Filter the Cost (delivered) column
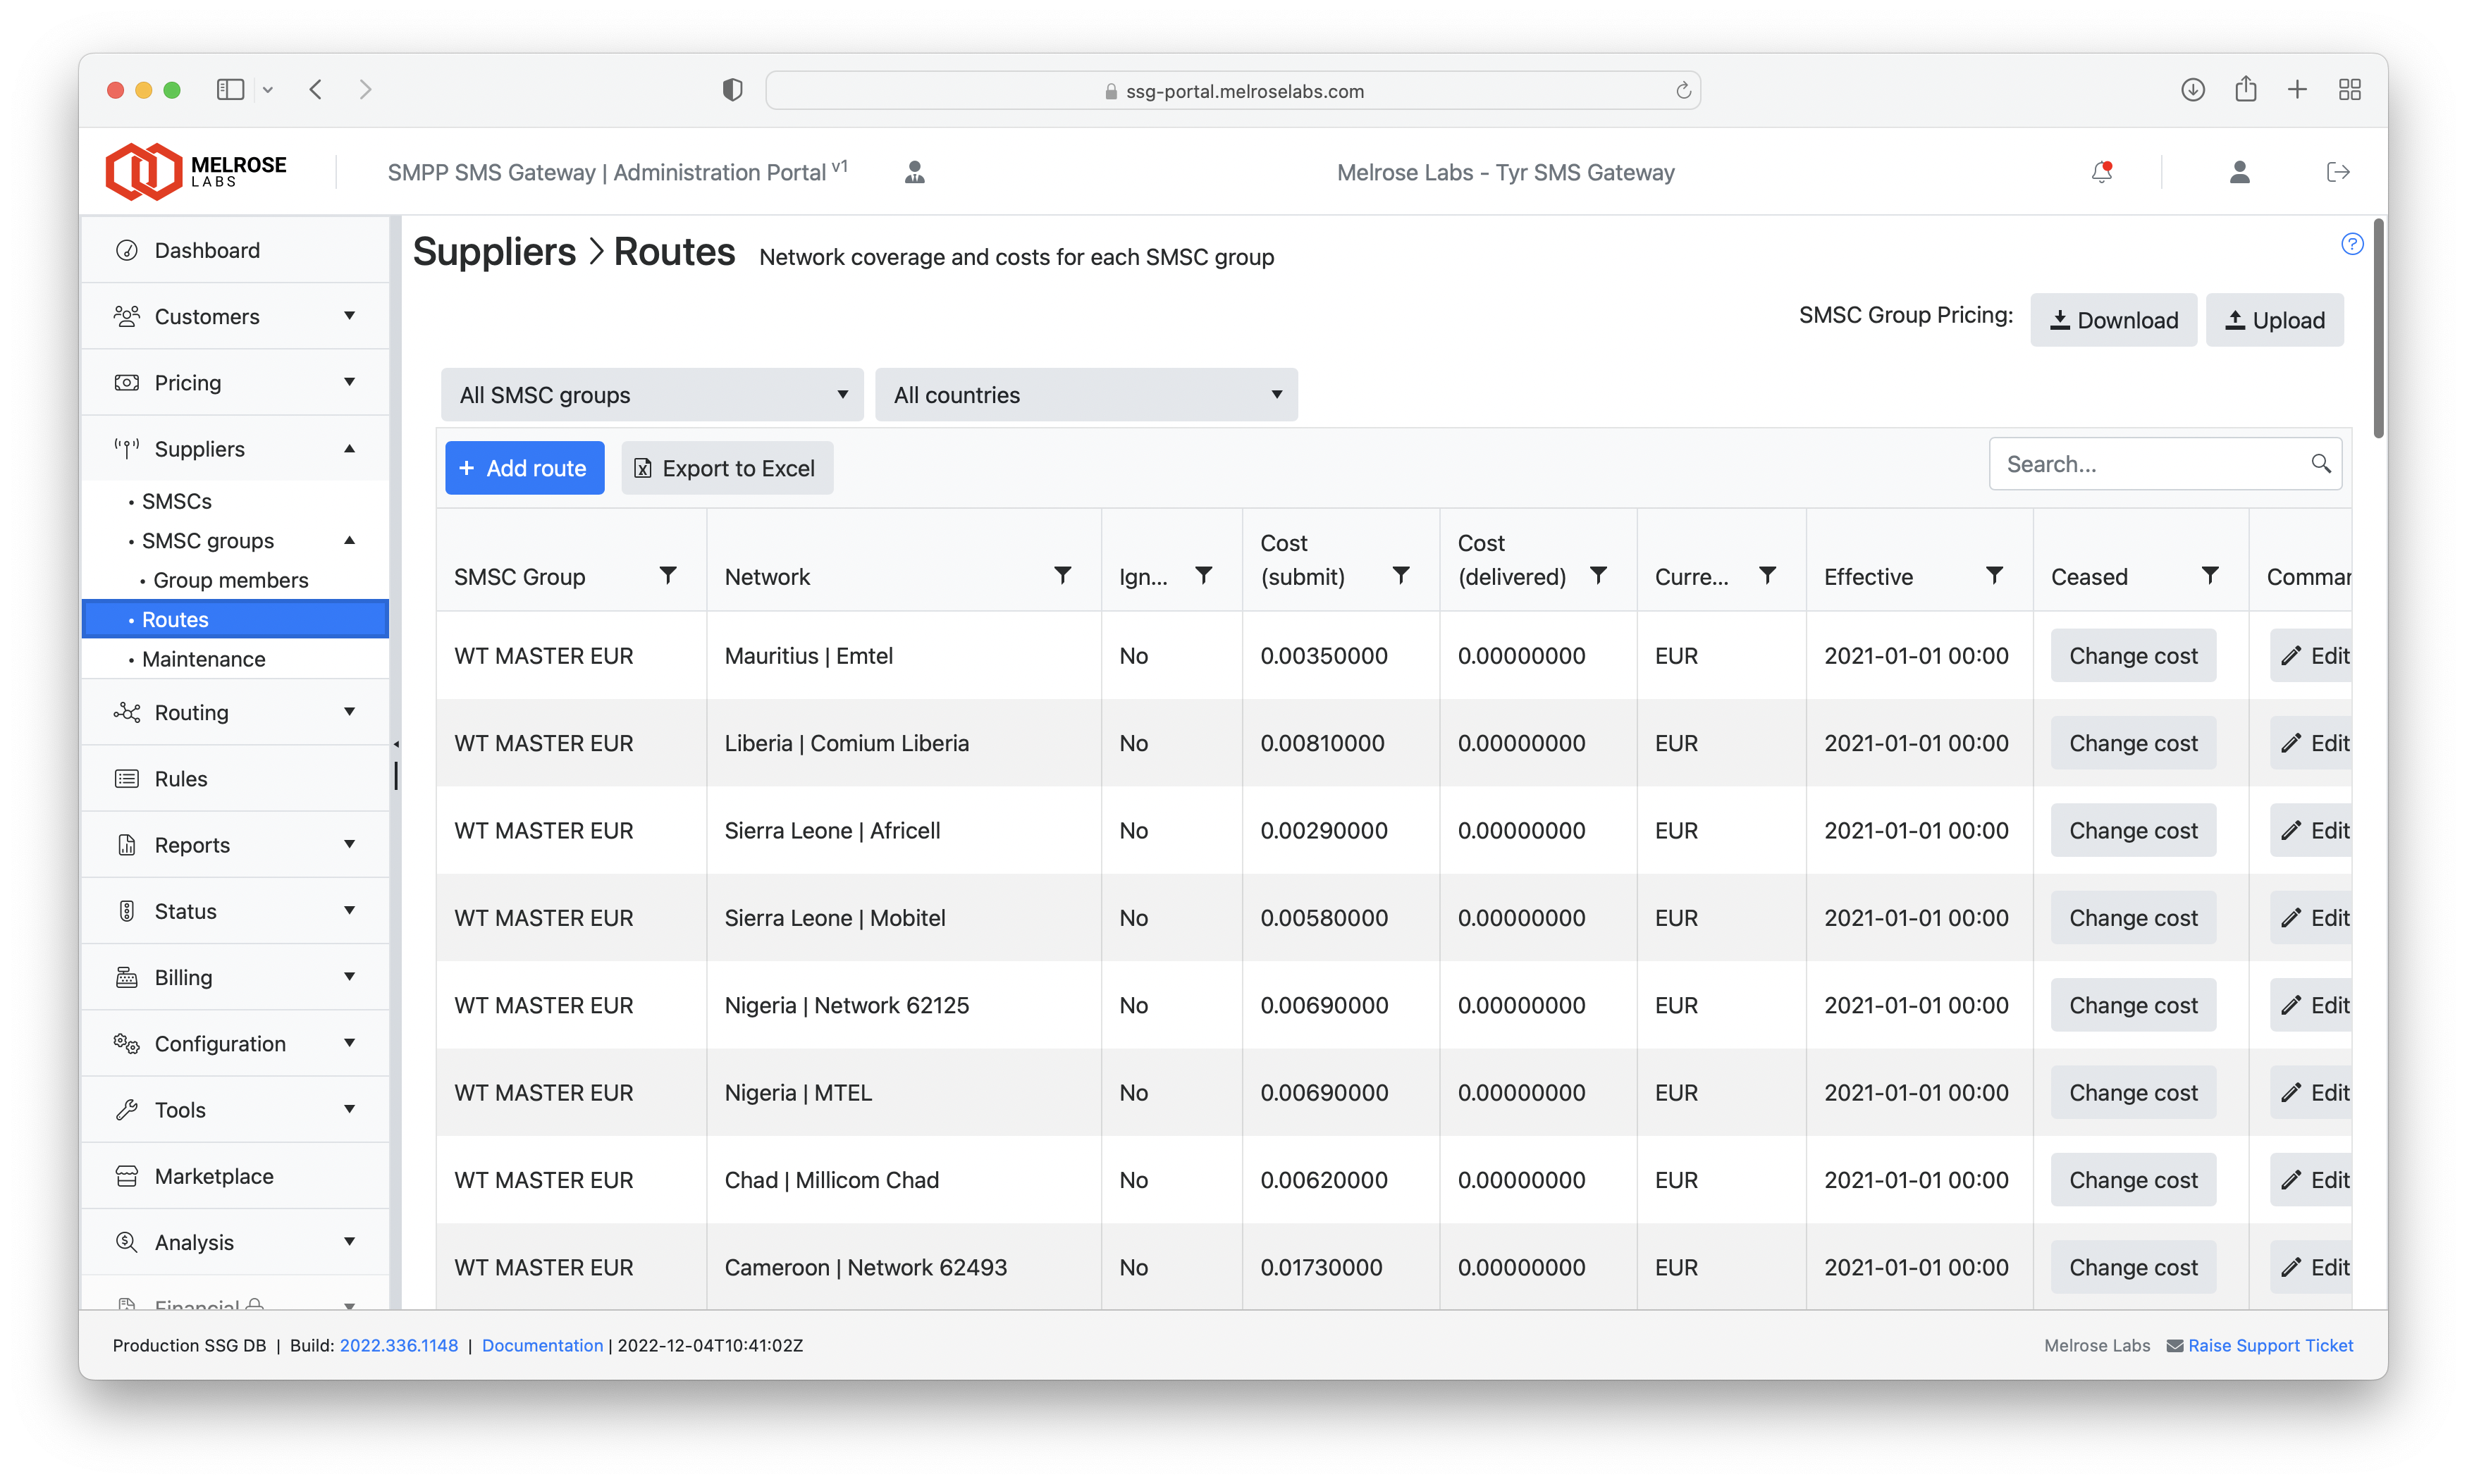Viewport: 2467px width, 1484px height. (1598, 575)
